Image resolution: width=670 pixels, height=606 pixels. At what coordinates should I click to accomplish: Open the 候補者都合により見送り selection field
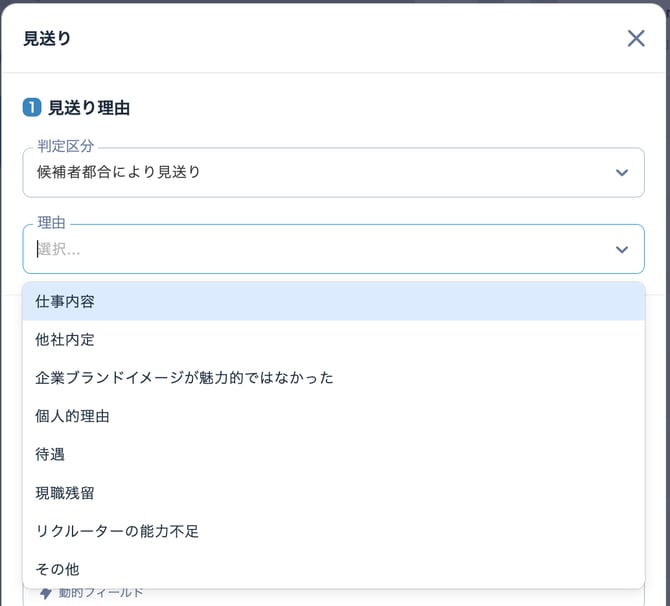(x=300, y=173)
